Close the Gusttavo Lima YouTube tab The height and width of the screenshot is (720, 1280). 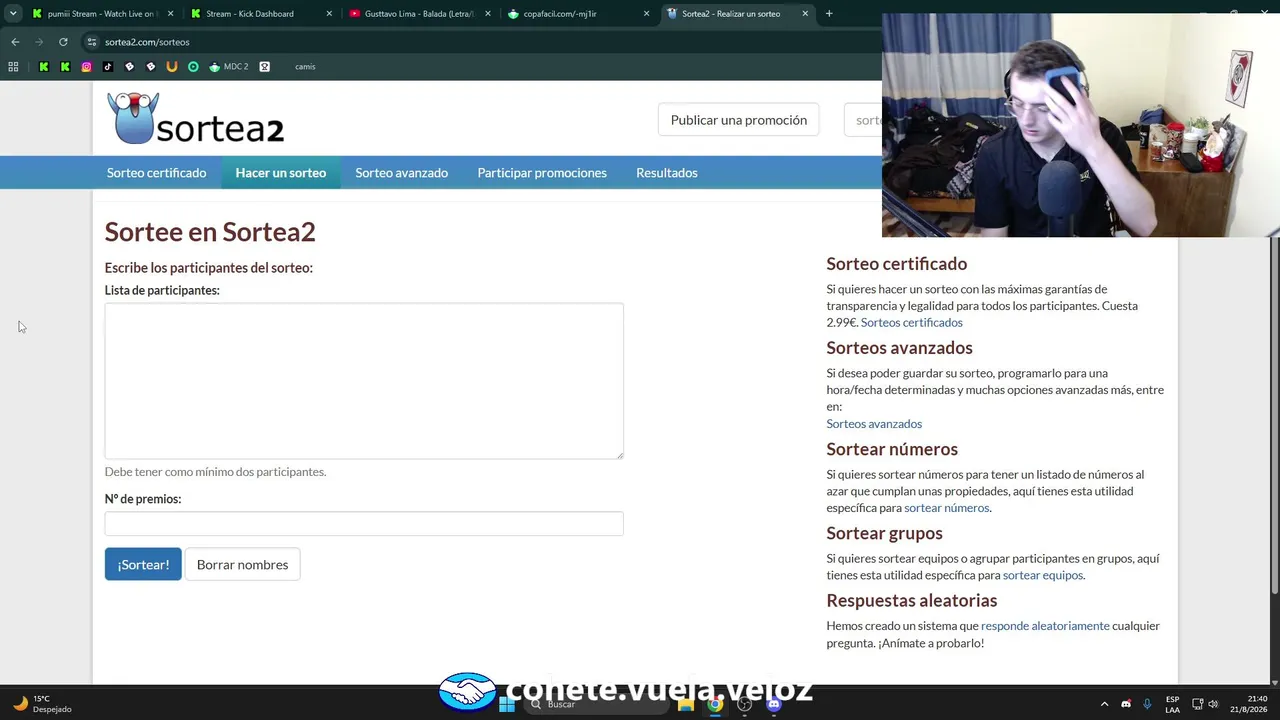coord(487,14)
